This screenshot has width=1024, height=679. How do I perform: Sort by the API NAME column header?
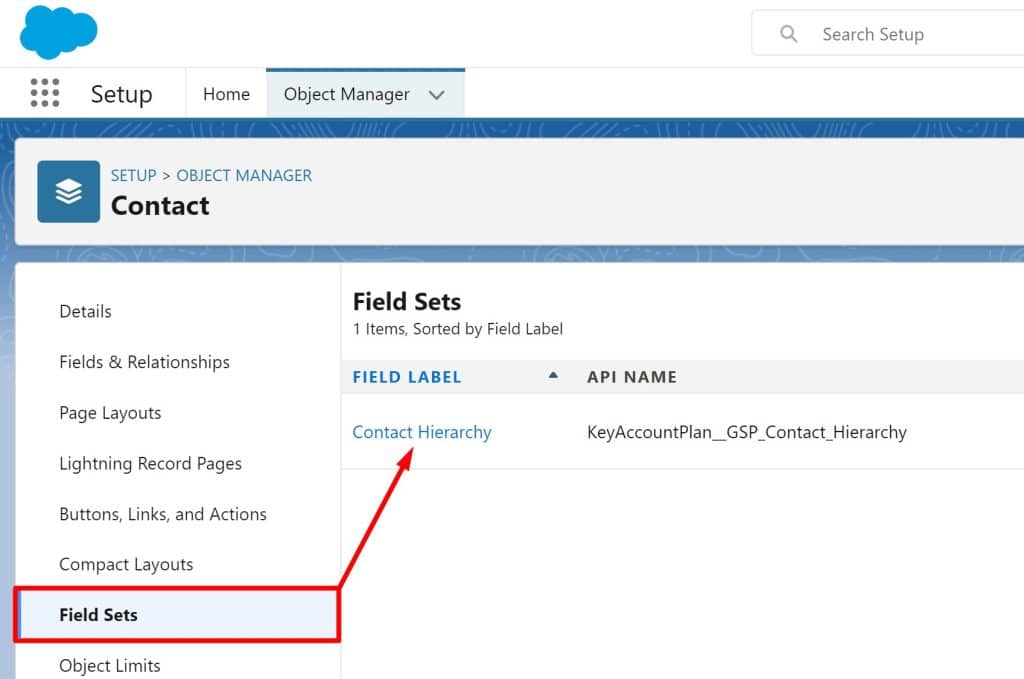[x=631, y=377]
